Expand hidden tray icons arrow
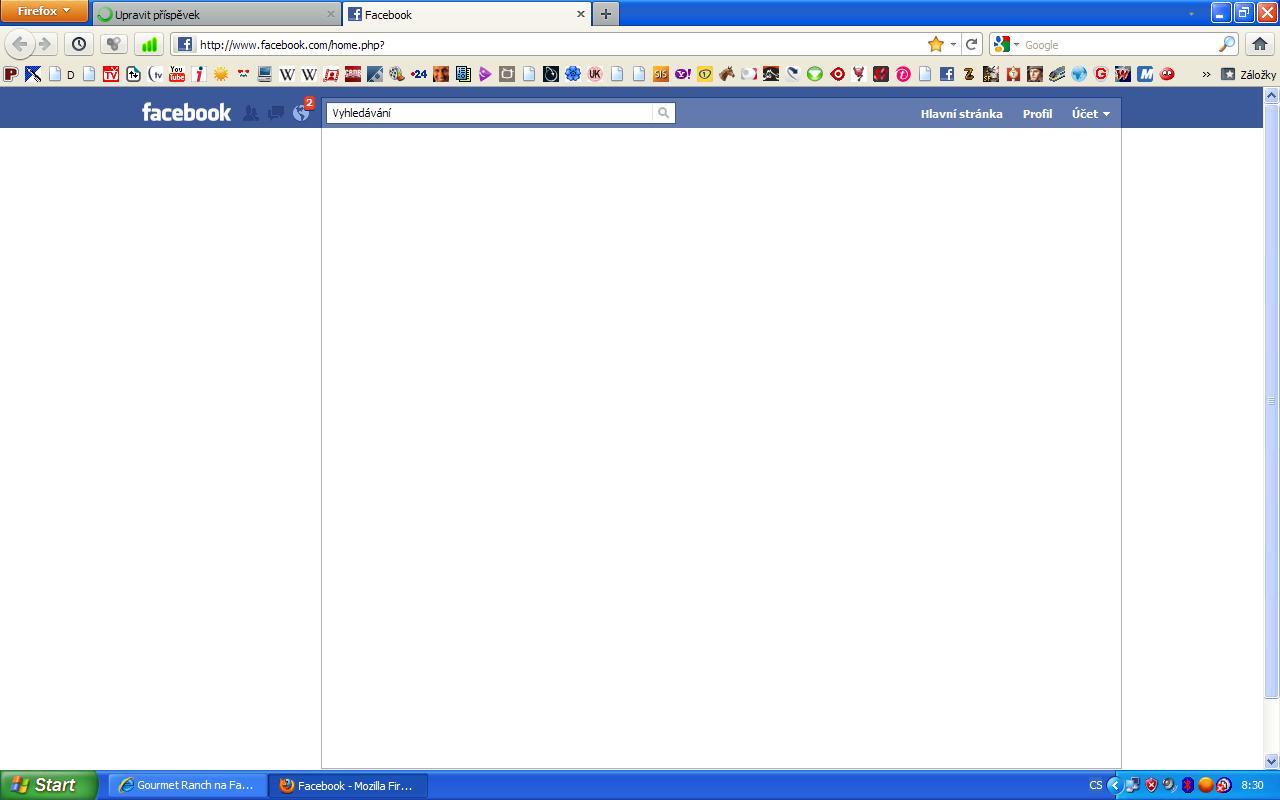 tap(1114, 785)
